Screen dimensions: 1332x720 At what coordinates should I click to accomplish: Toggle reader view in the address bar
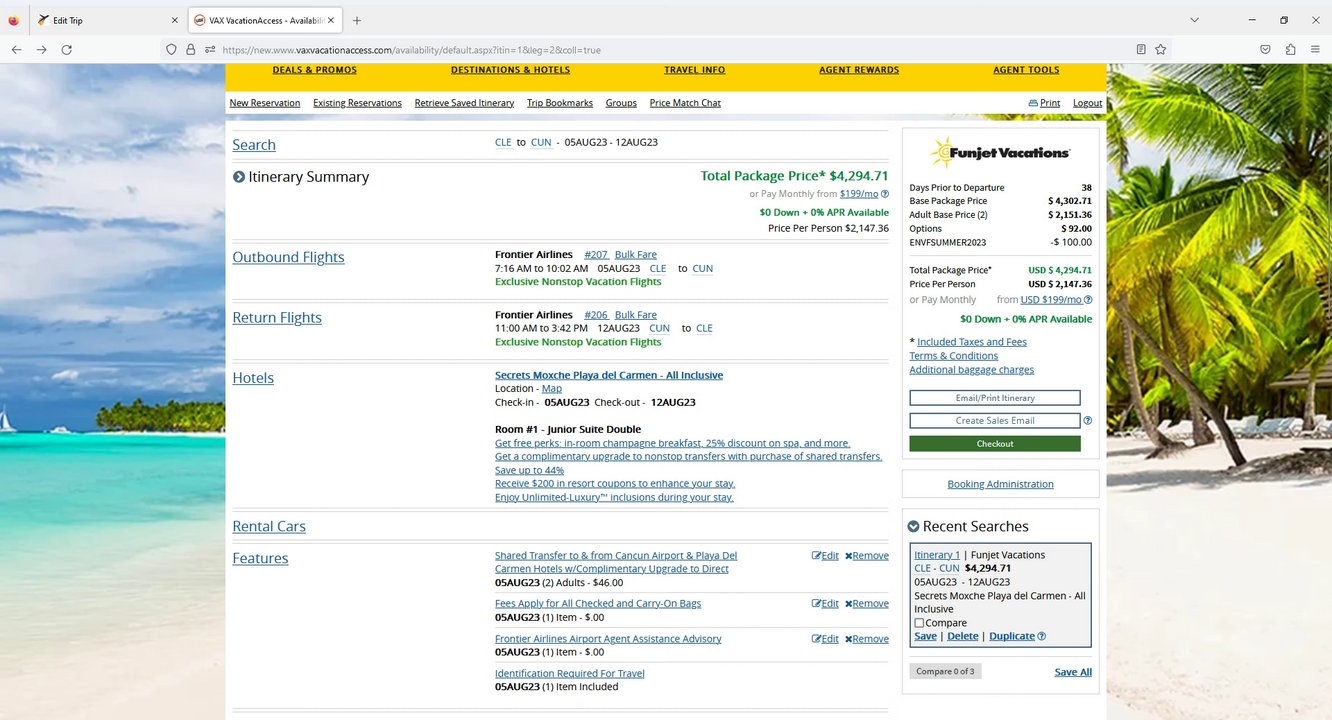1141,49
